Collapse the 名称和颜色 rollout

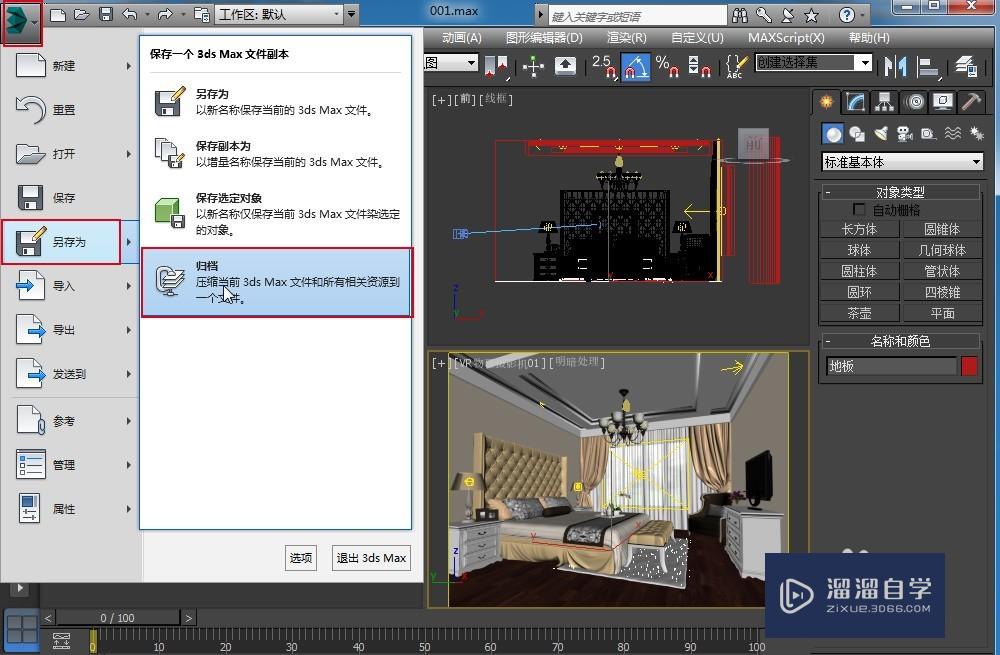click(901, 341)
